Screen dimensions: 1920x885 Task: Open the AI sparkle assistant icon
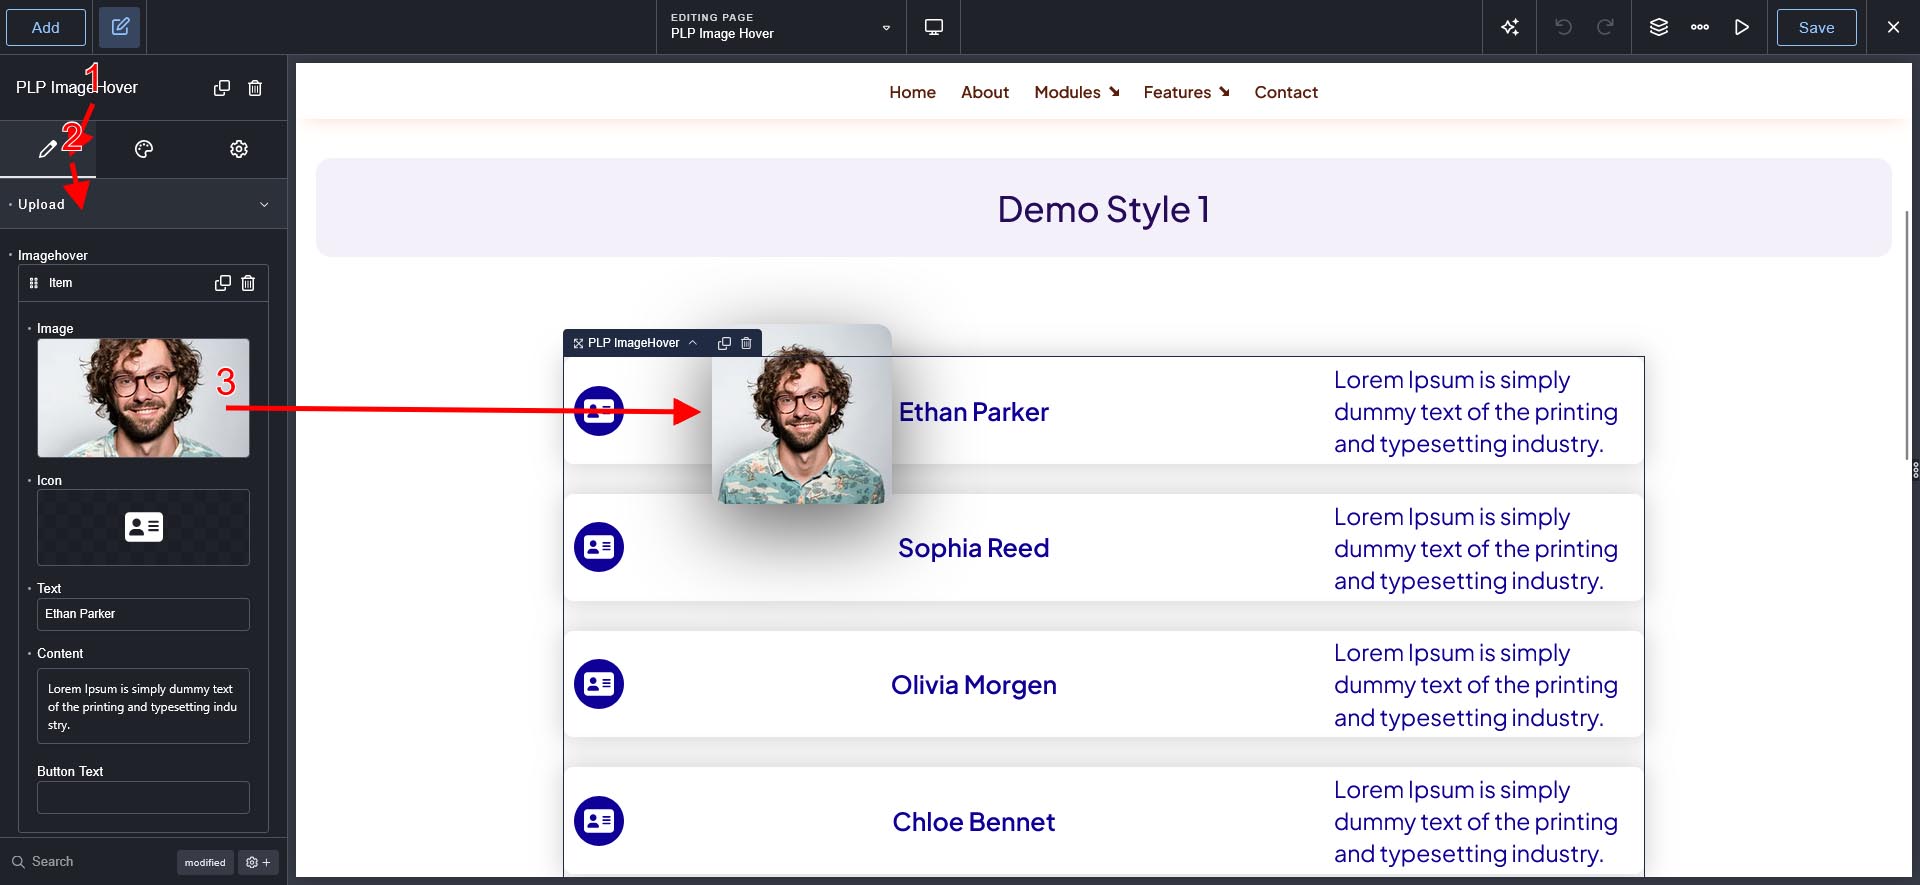[1510, 27]
